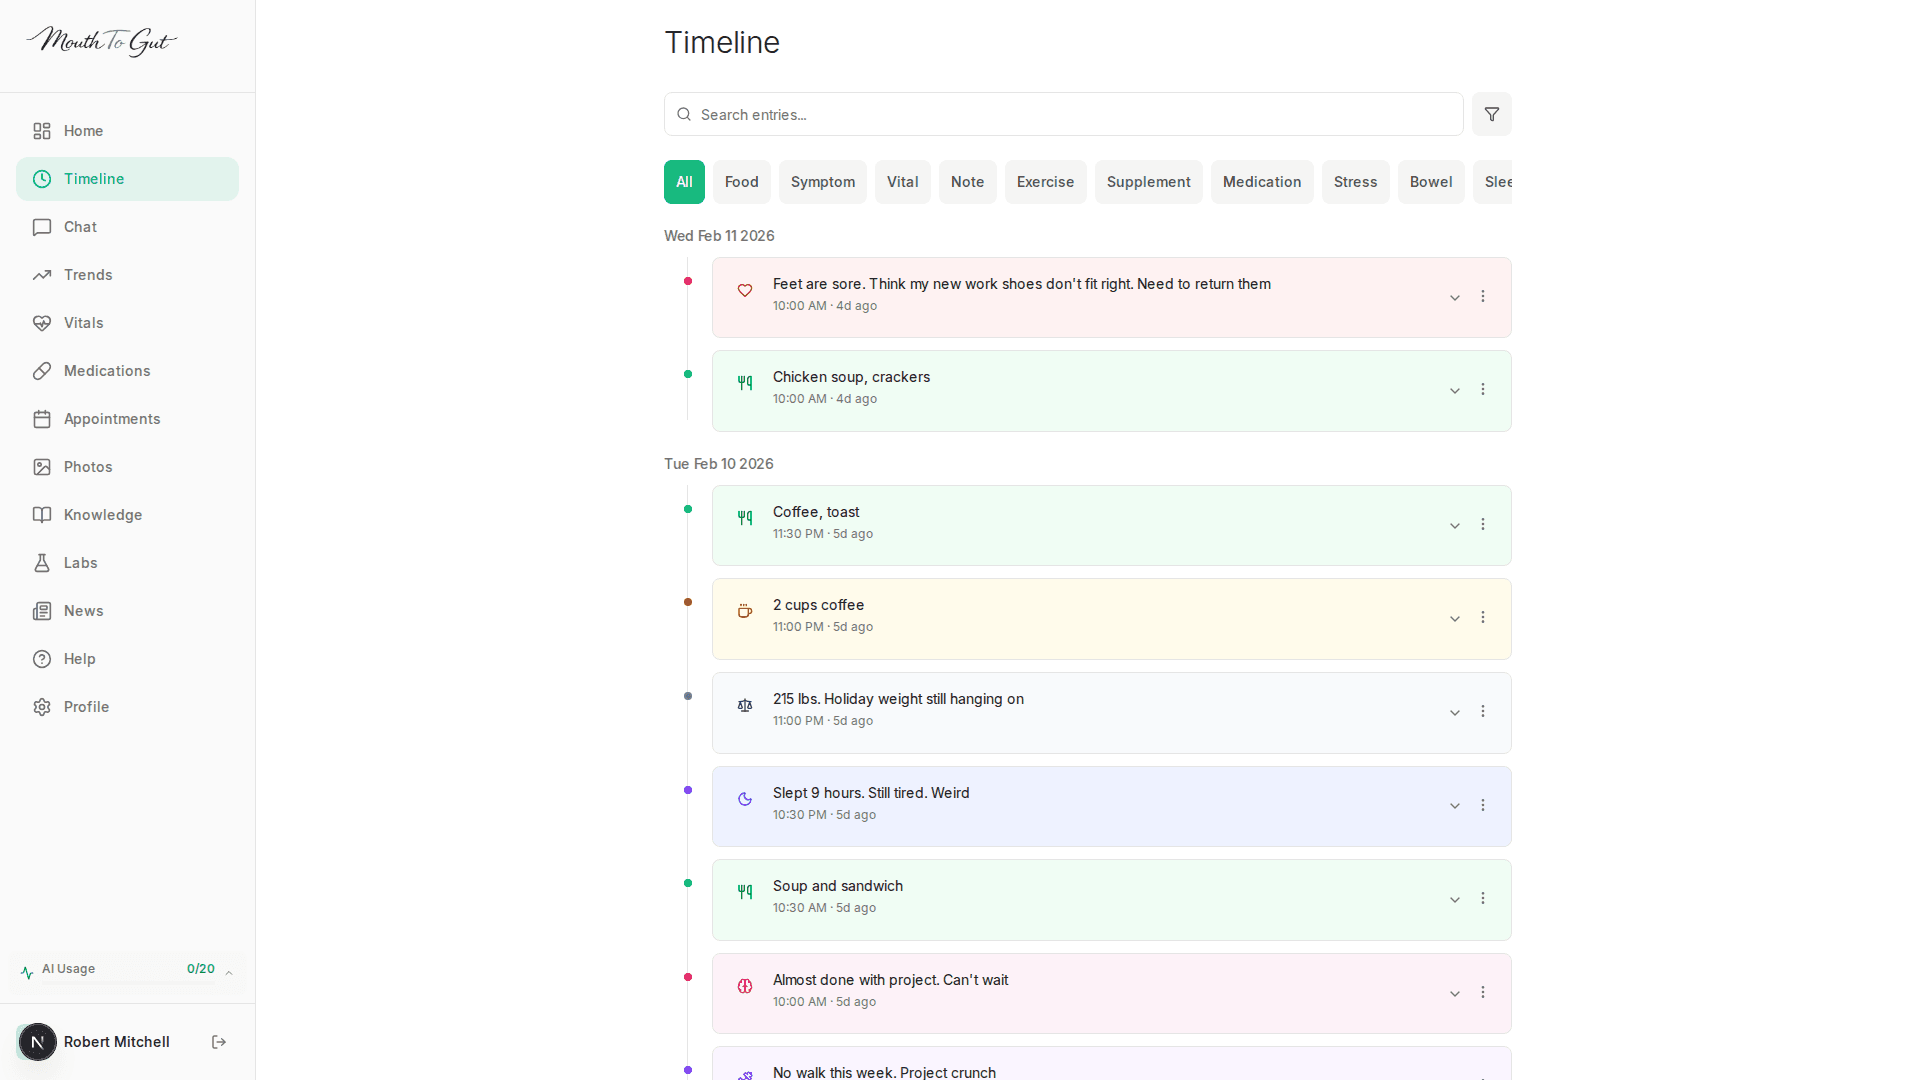Collapse the AI Usage panel chevron

point(228,969)
